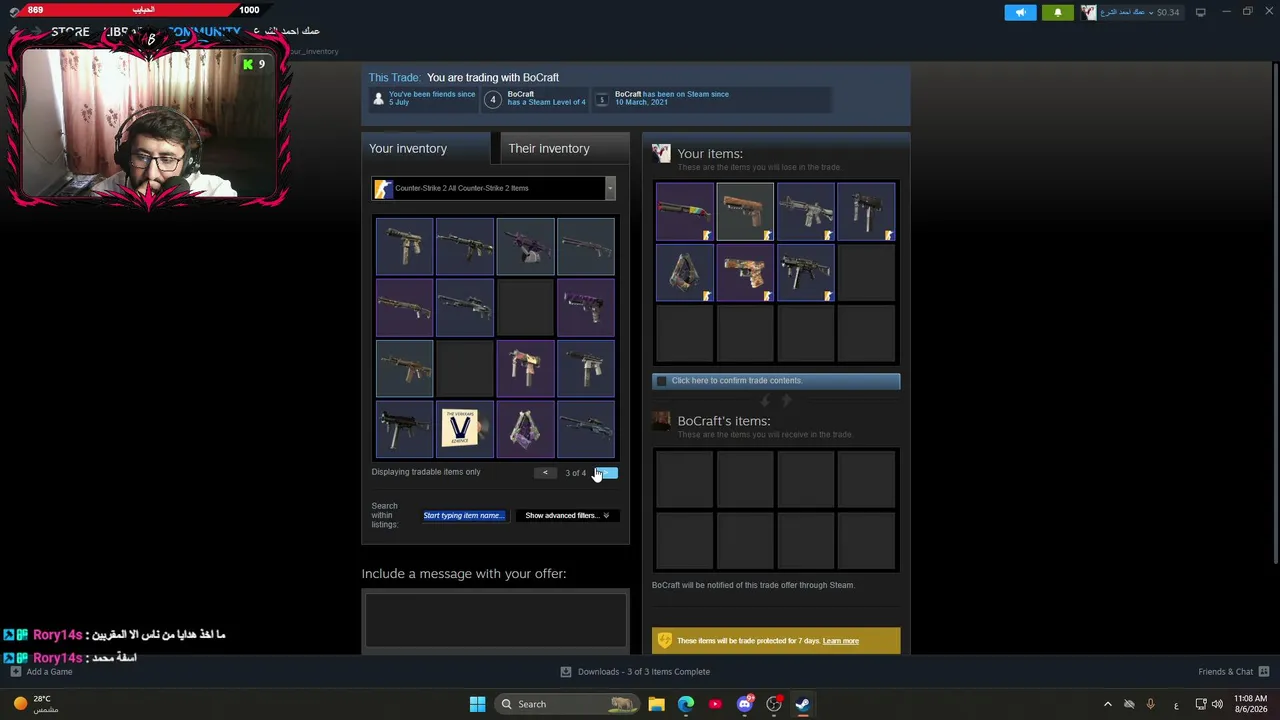Click the Steam icon on the taskbar
Image resolution: width=1280 pixels, height=720 pixels.
(x=802, y=704)
